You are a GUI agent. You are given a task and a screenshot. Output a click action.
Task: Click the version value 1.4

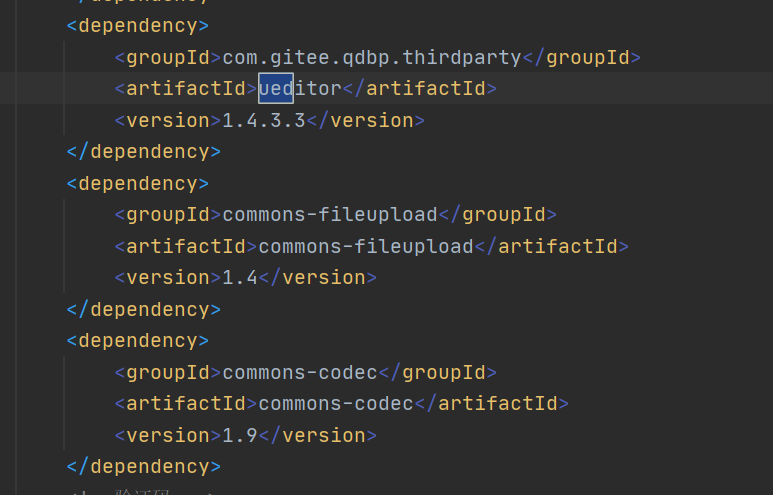[x=240, y=278]
